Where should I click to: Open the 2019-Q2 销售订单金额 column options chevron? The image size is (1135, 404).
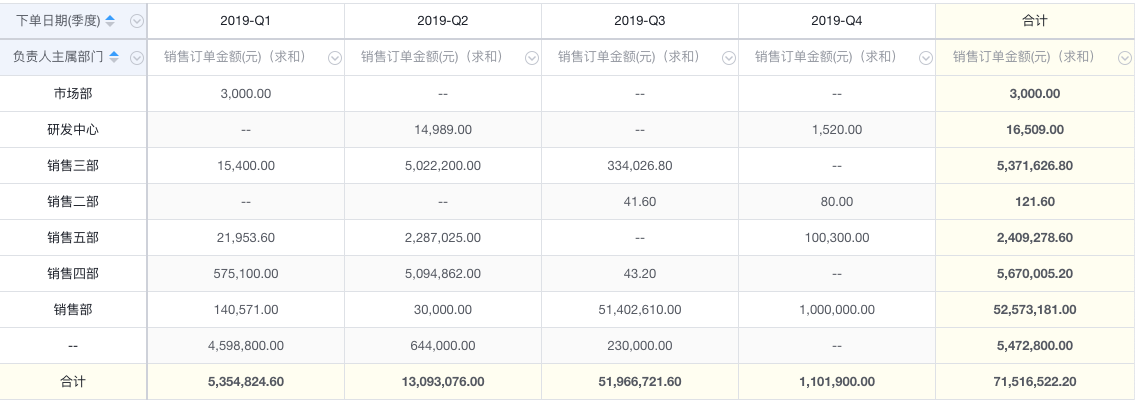pos(531,58)
